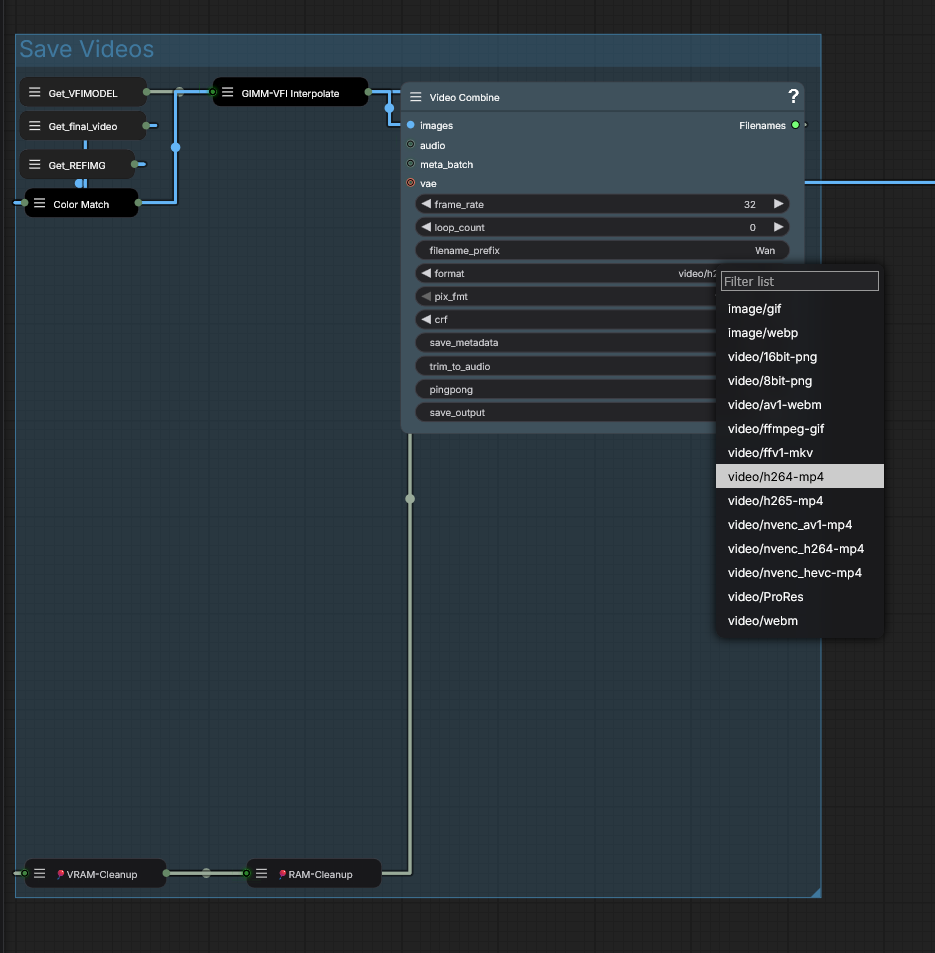Select video/h265-mp4 option
This screenshot has height=953, width=935.
click(x=799, y=501)
